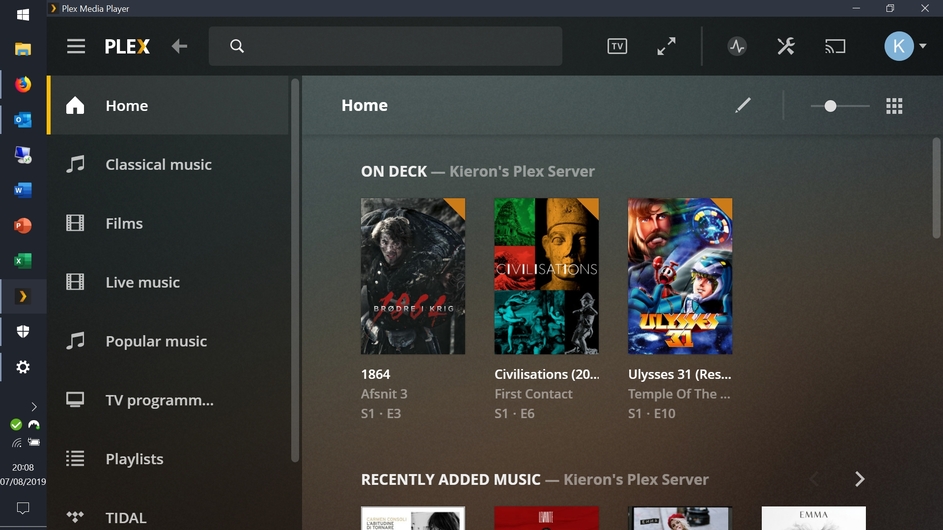Open the Films library
943x530 pixels.
click(x=168, y=223)
